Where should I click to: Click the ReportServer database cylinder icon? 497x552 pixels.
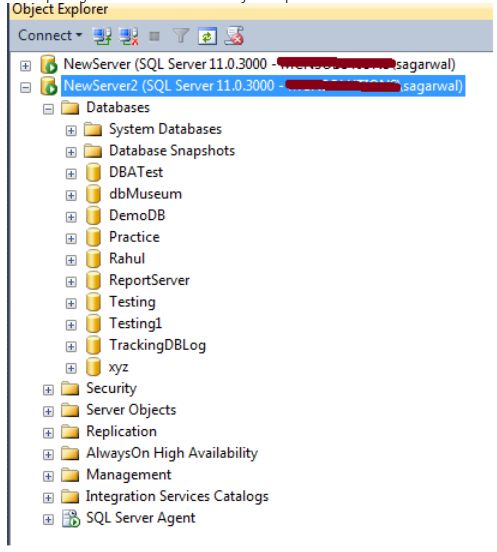click(93, 281)
